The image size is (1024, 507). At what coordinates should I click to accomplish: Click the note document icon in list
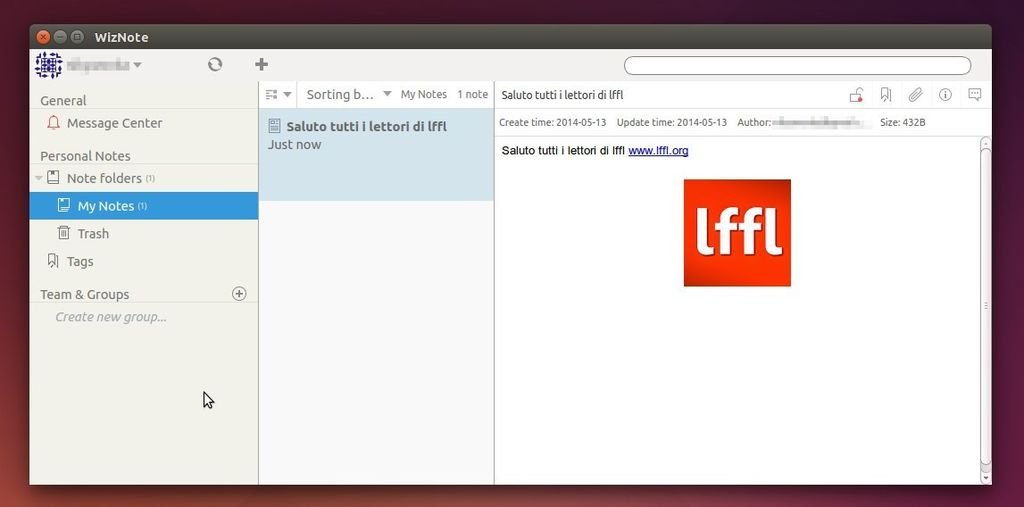[274, 126]
